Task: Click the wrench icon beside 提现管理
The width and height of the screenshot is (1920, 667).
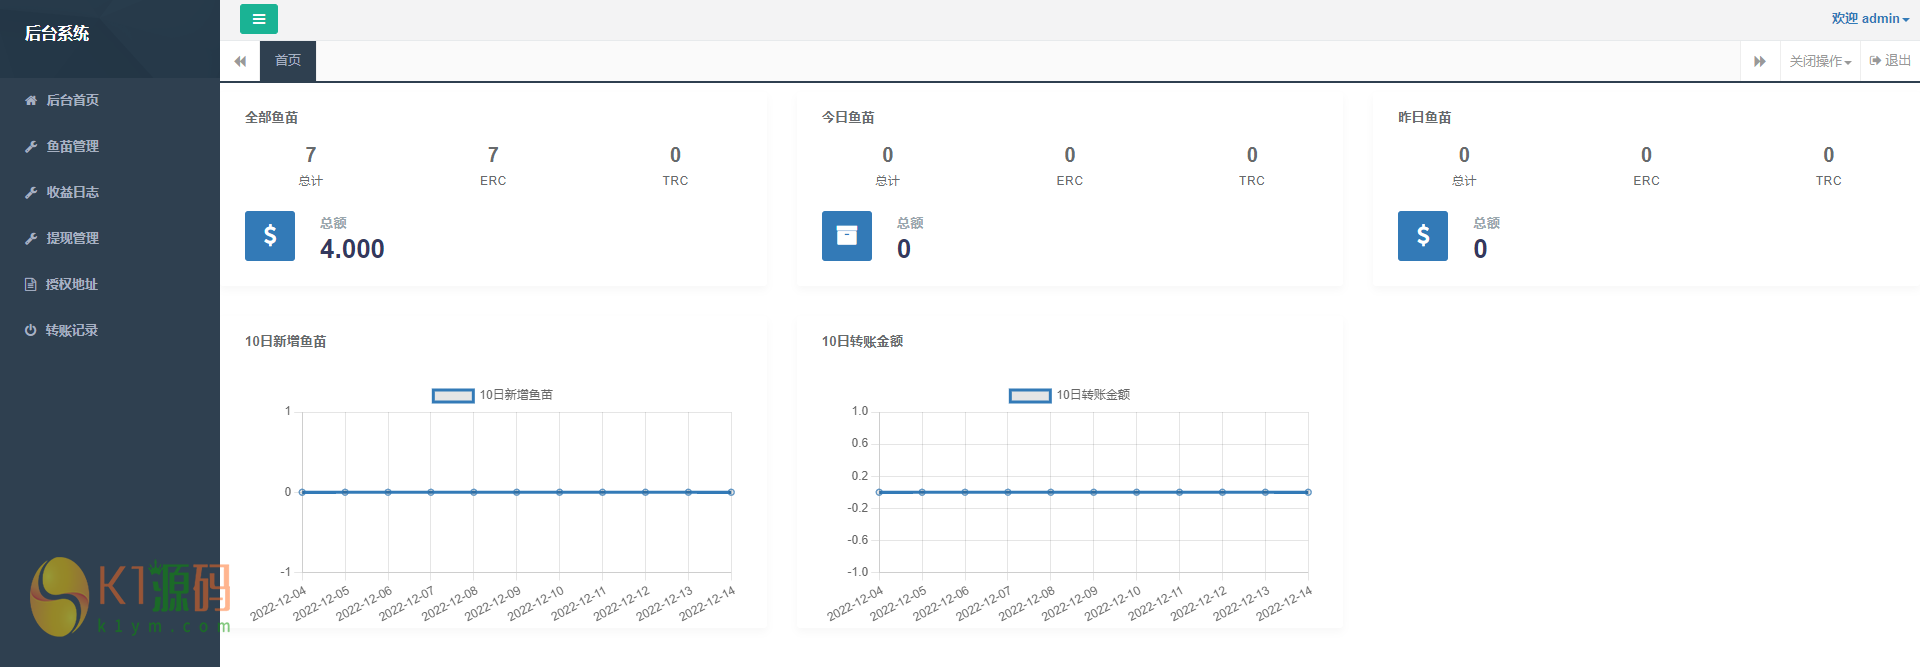Action: pos(31,238)
